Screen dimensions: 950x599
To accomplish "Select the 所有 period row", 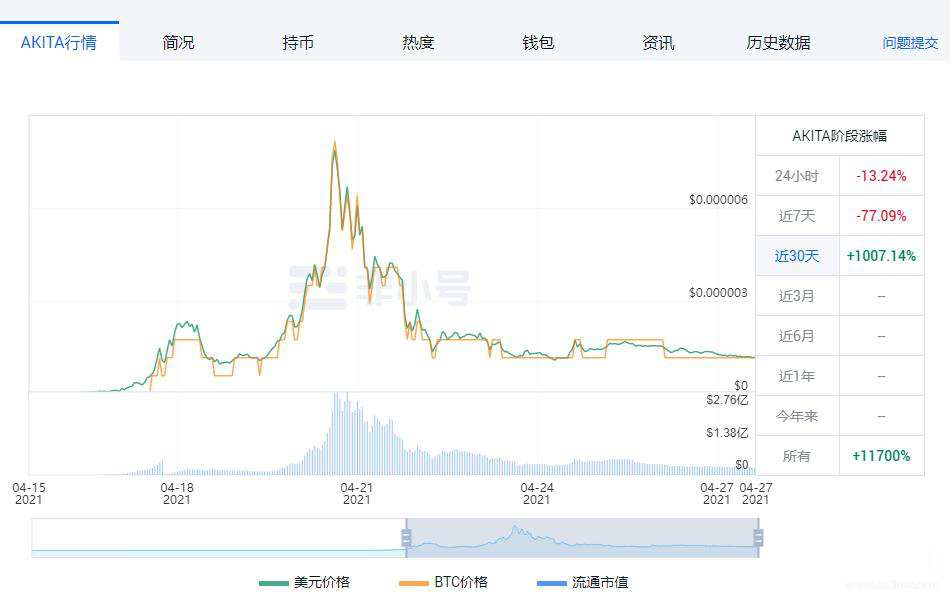I will pos(796,456).
